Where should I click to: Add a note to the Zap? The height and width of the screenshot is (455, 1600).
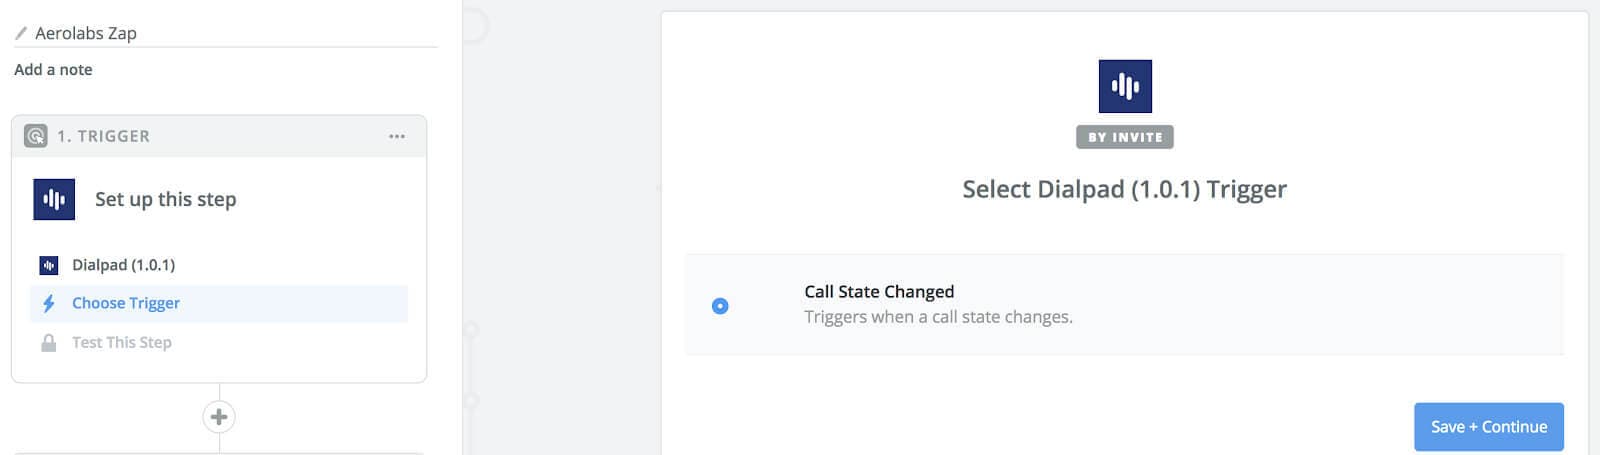coord(53,69)
